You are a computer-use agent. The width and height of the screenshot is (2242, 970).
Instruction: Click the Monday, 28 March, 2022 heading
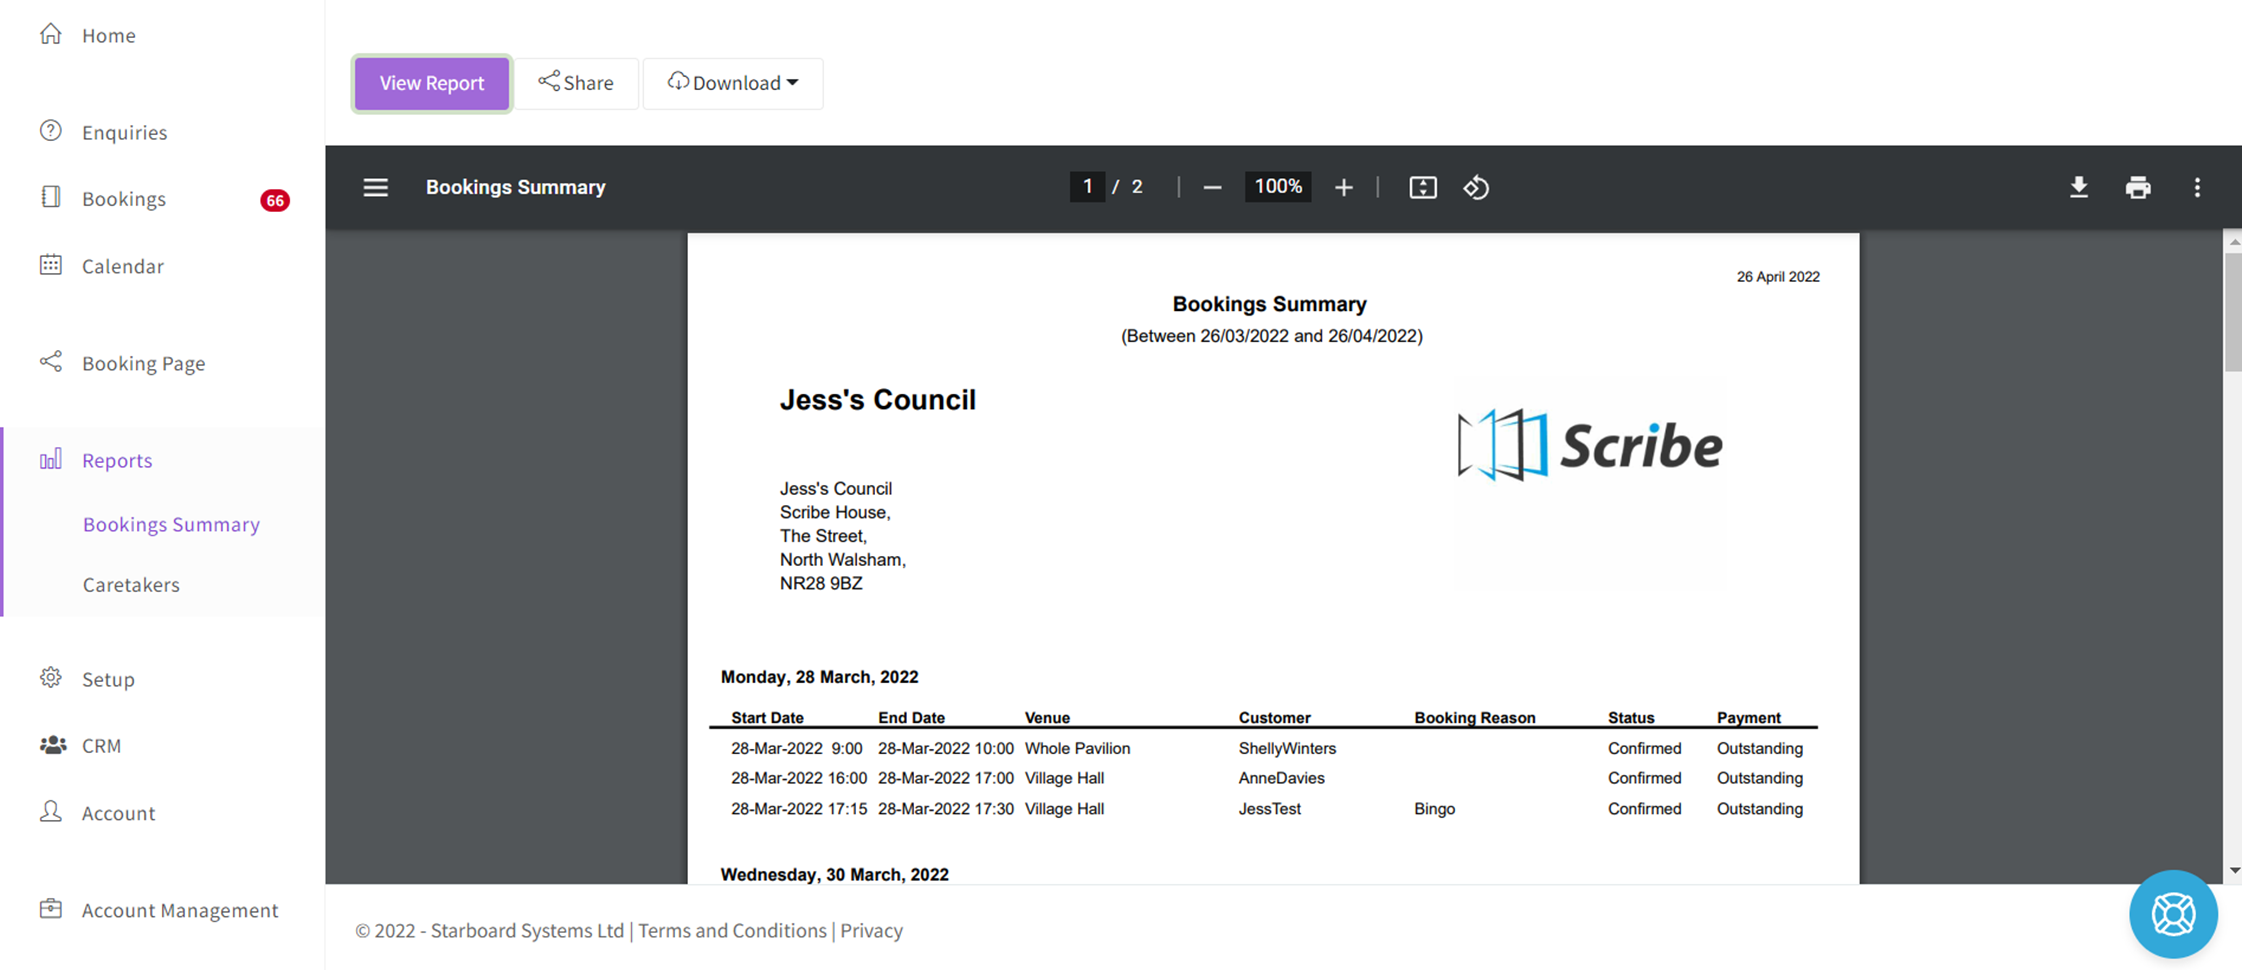tap(819, 677)
